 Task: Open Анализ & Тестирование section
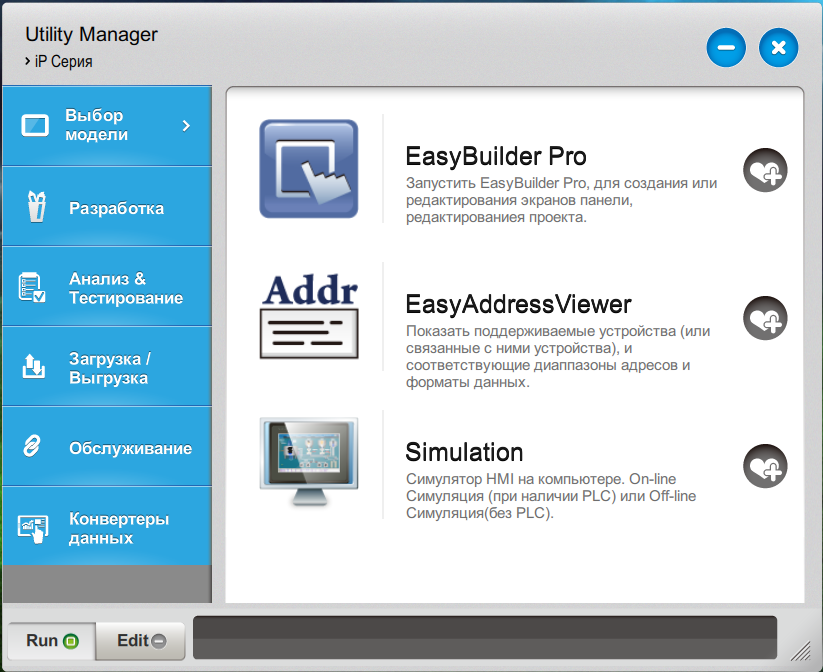coord(107,287)
